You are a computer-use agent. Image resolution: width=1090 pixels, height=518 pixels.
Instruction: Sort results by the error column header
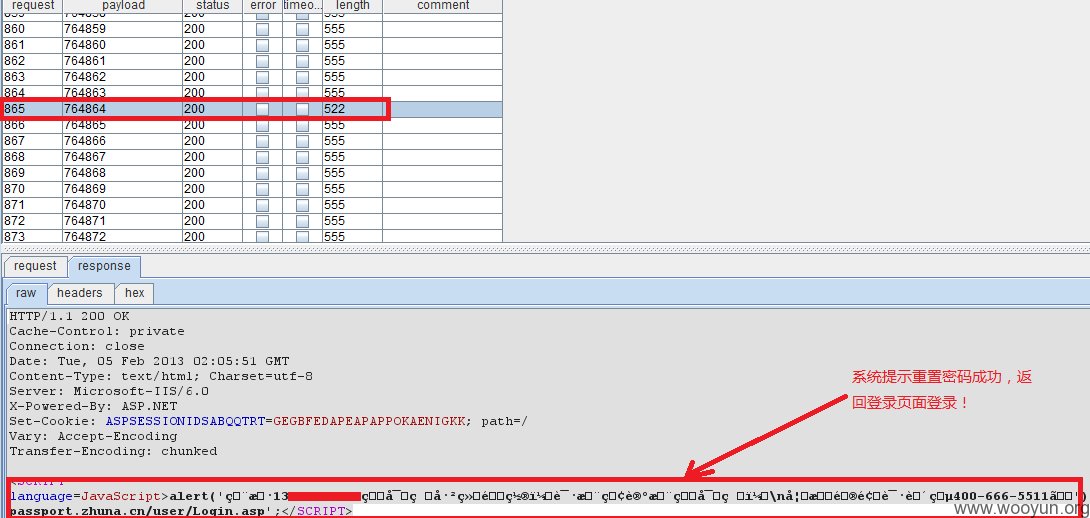(263, 6)
